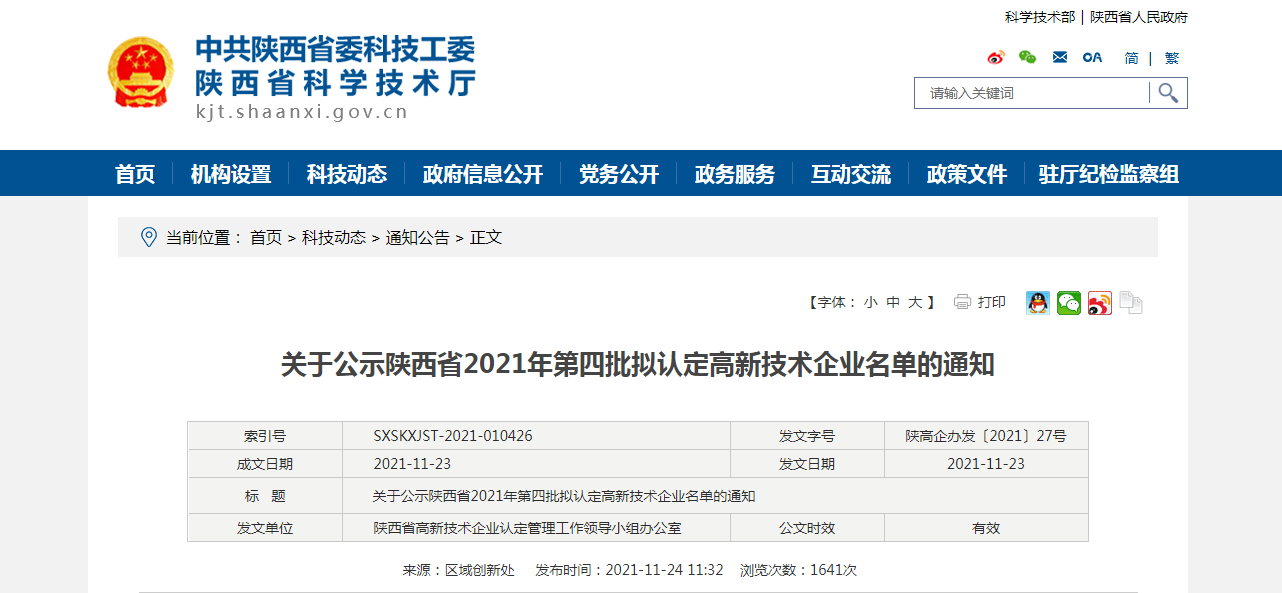The width and height of the screenshot is (1282, 593).
Task: Share the article via QQ penguin icon
Action: pyautogui.click(x=1038, y=303)
